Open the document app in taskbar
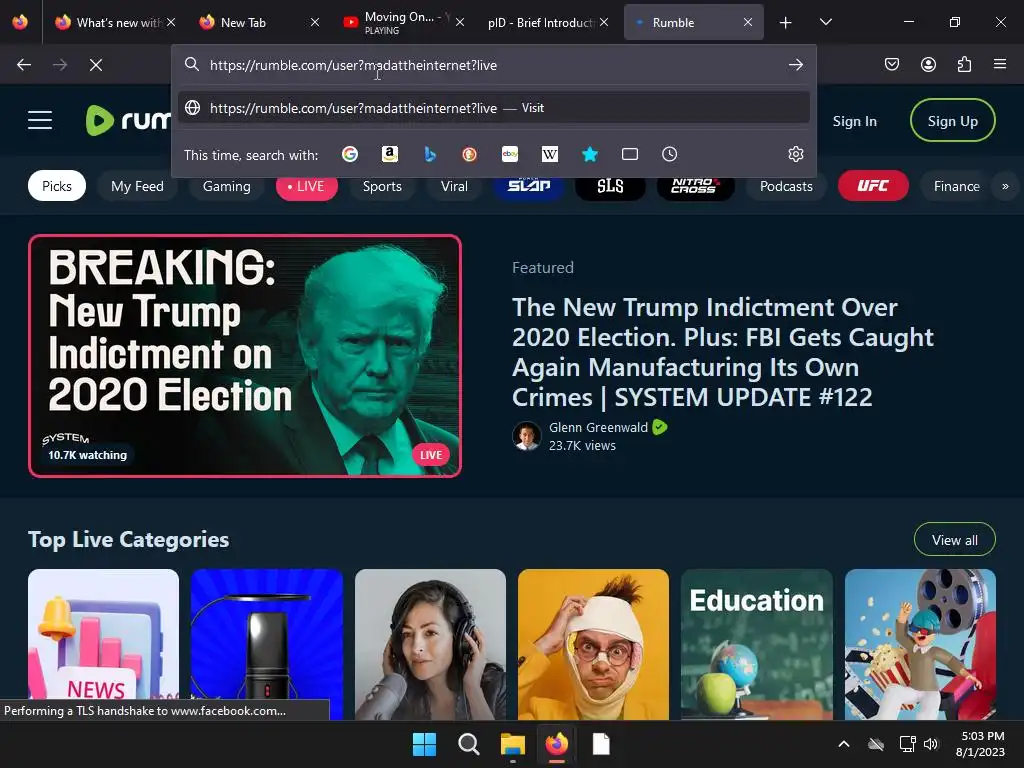The image size is (1024, 768). click(x=601, y=744)
